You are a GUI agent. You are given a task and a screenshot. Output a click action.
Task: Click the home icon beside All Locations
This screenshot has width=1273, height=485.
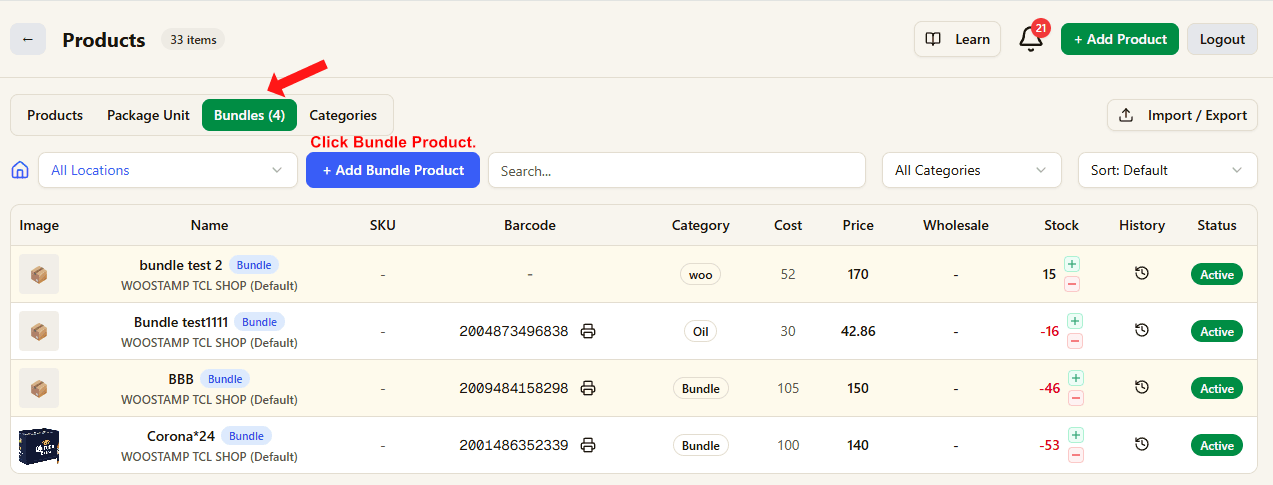19,170
